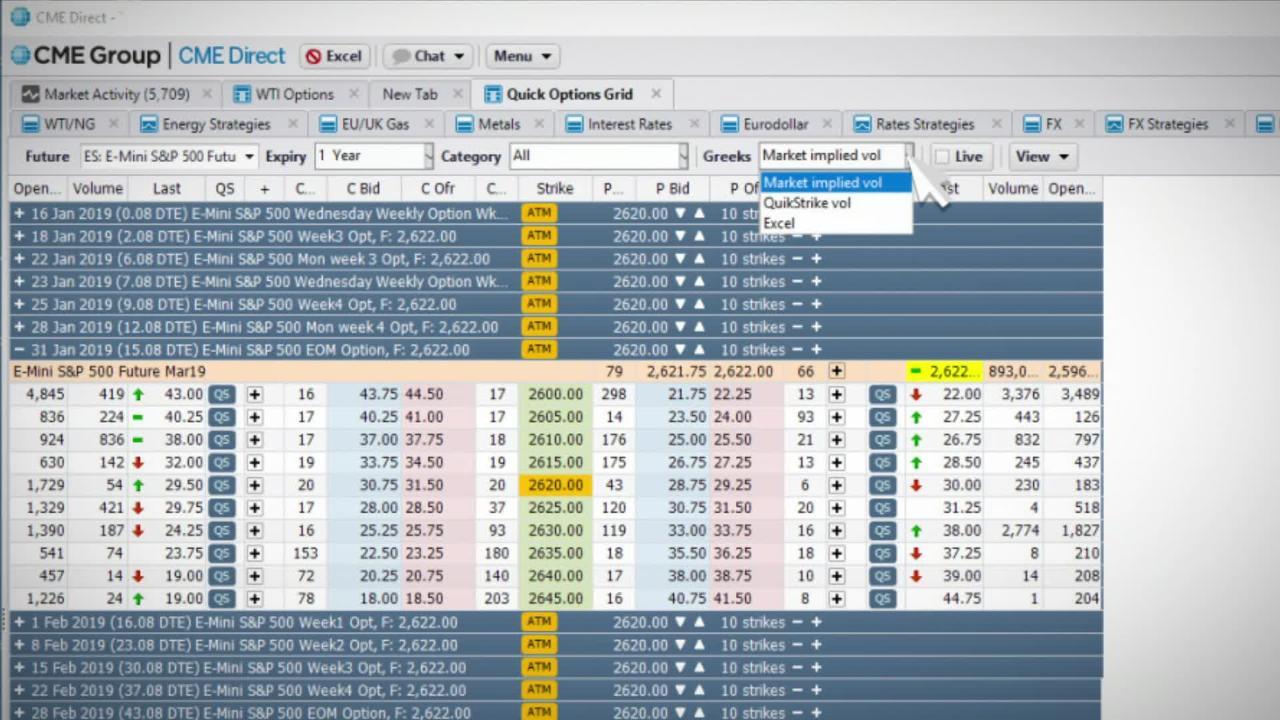
Task: Click the plus icon in the 2620.00 call row
Action: click(x=254, y=485)
